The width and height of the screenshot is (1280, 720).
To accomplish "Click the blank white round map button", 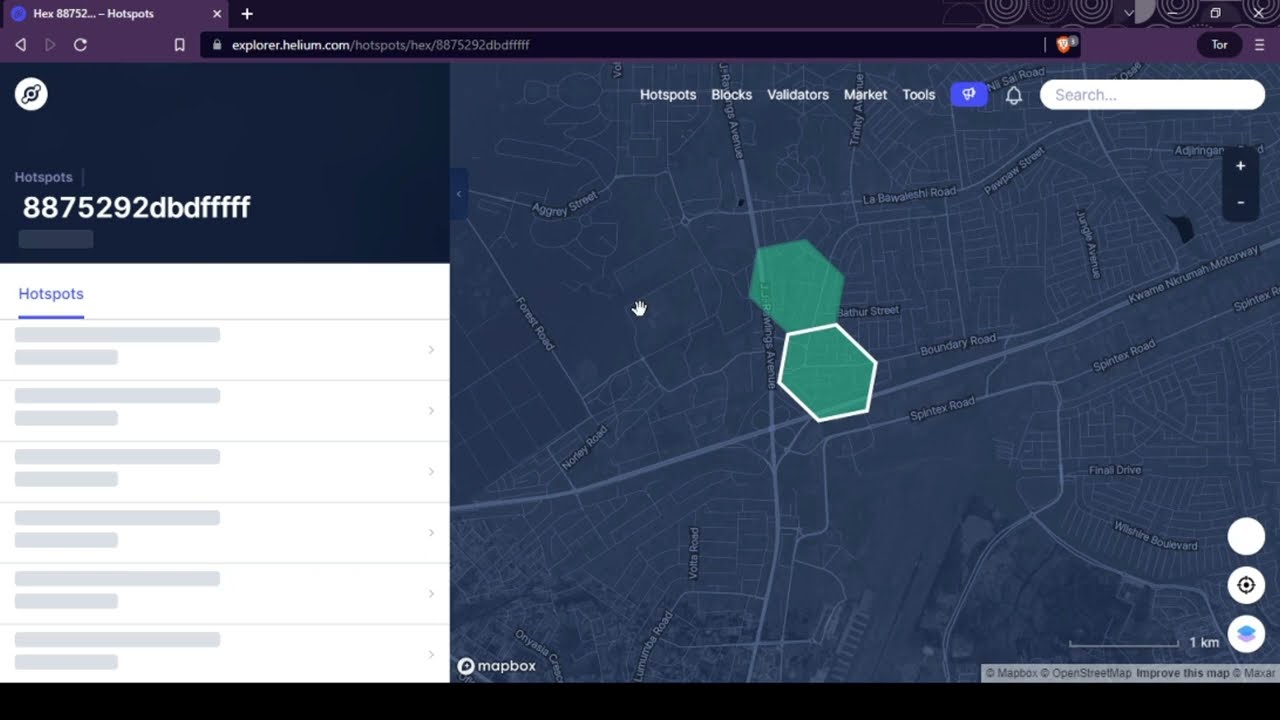I will [x=1246, y=536].
